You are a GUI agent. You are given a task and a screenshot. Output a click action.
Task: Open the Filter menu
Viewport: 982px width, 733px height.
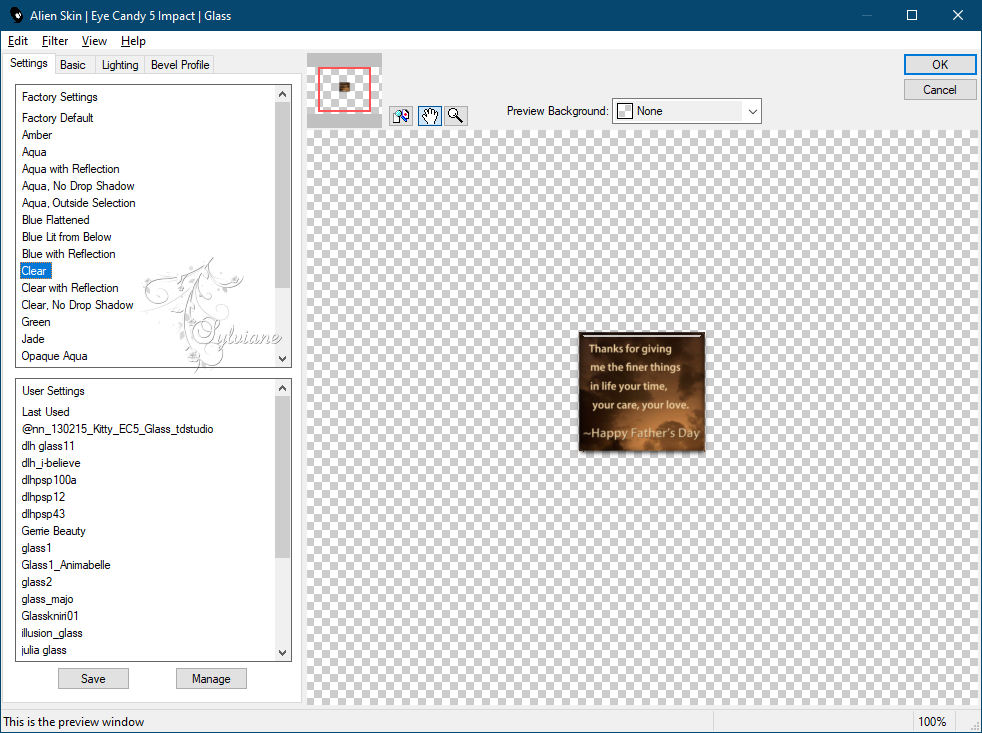(x=54, y=41)
